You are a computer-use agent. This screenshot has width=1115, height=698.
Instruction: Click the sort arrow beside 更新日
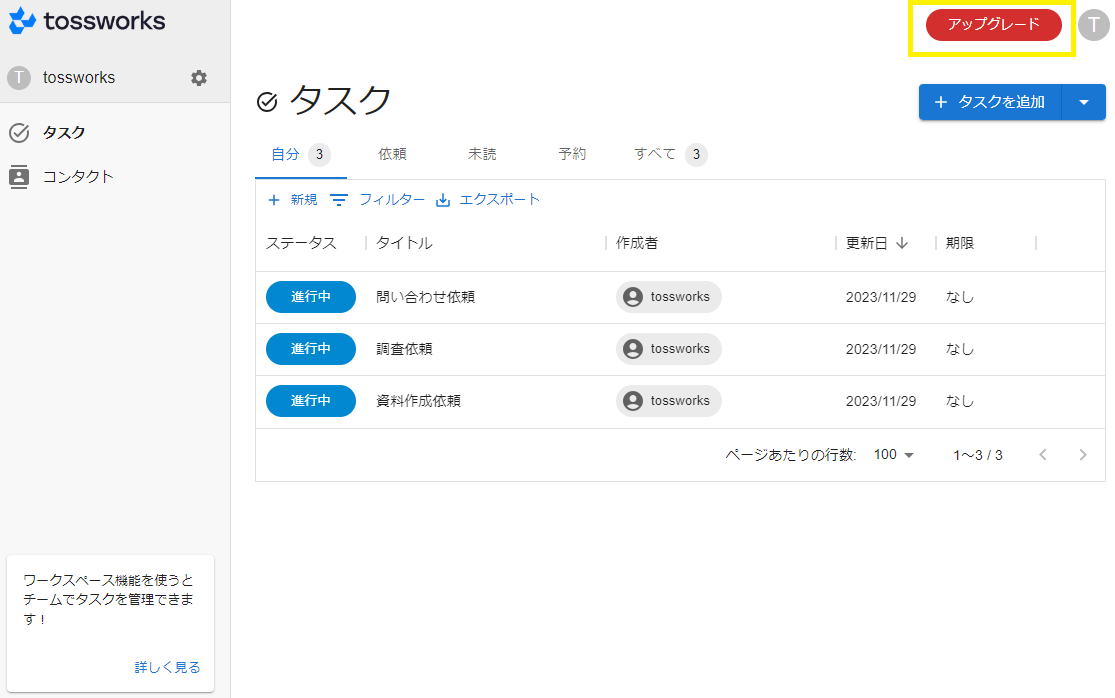(902, 243)
